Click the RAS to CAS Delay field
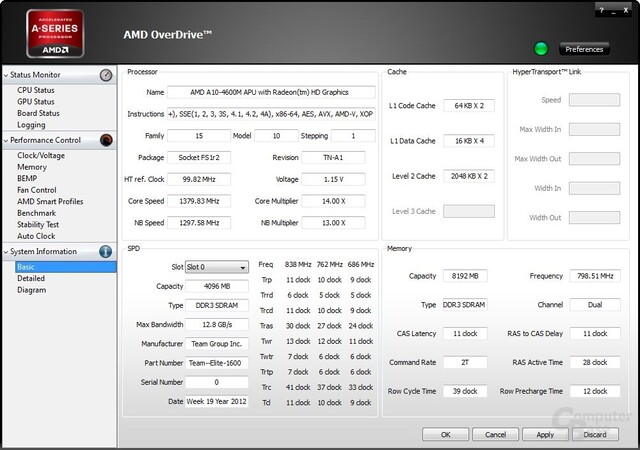The height and width of the screenshot is (450, 640). coord(595,334)
